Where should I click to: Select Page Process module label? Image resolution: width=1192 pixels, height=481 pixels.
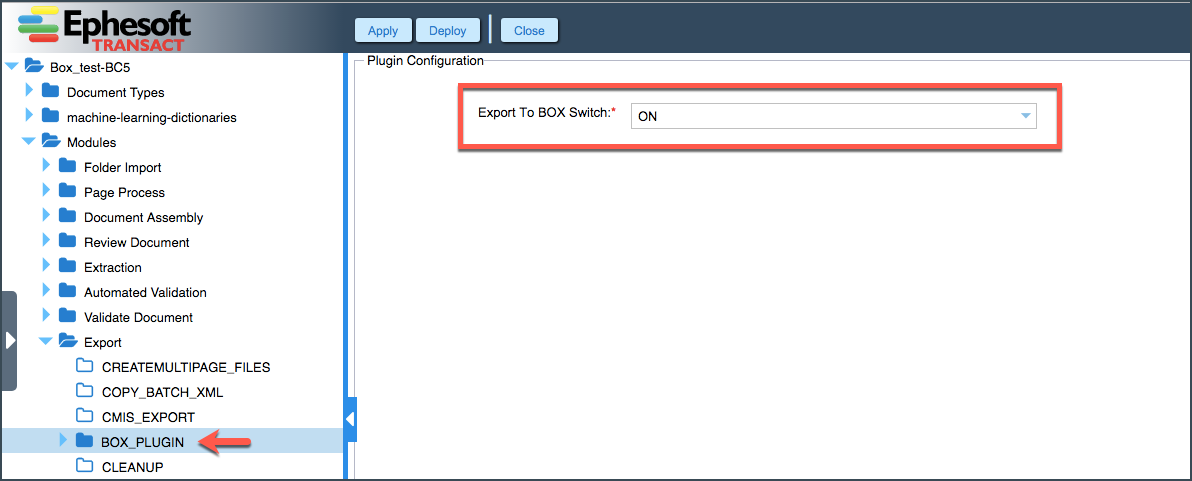coord(124,192)
